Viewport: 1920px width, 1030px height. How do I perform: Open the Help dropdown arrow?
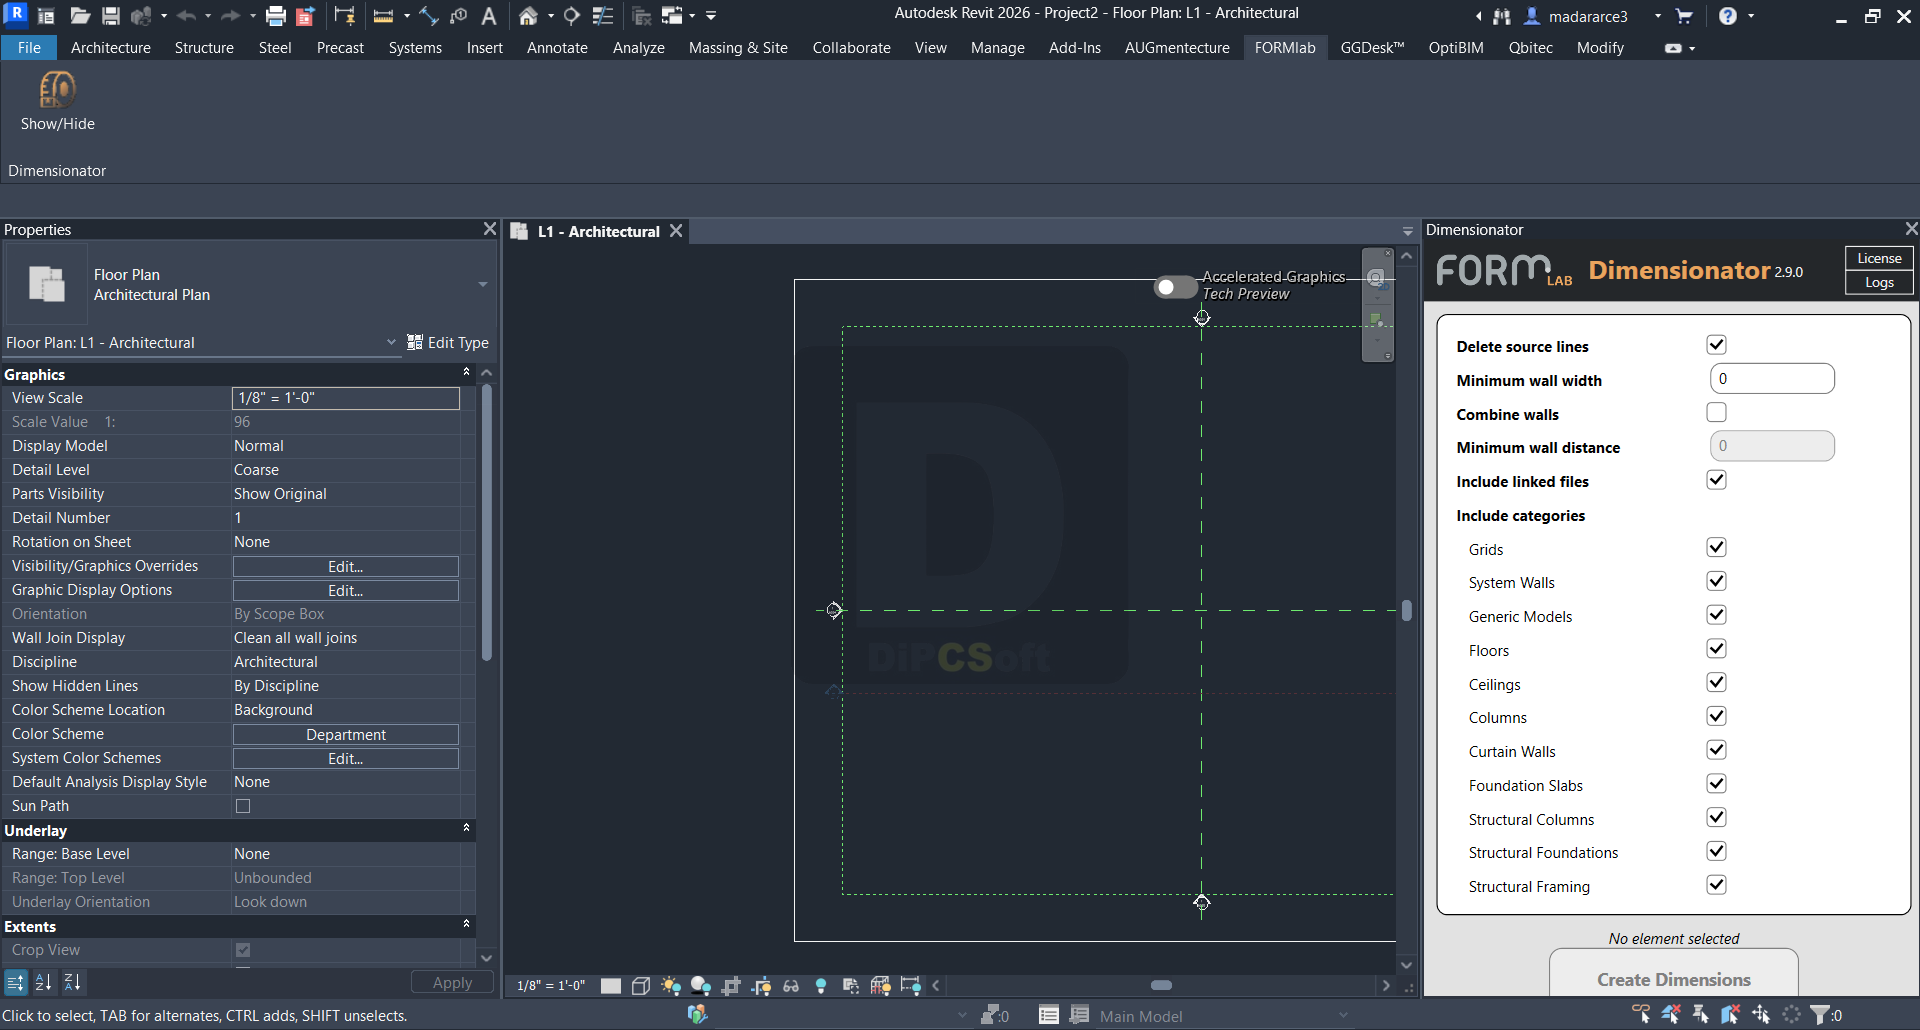pyautogui.click(x=1751, y=16)
